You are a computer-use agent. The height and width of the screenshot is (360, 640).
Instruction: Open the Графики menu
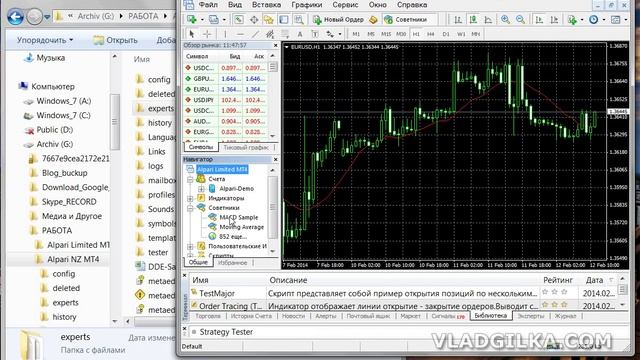307,5
